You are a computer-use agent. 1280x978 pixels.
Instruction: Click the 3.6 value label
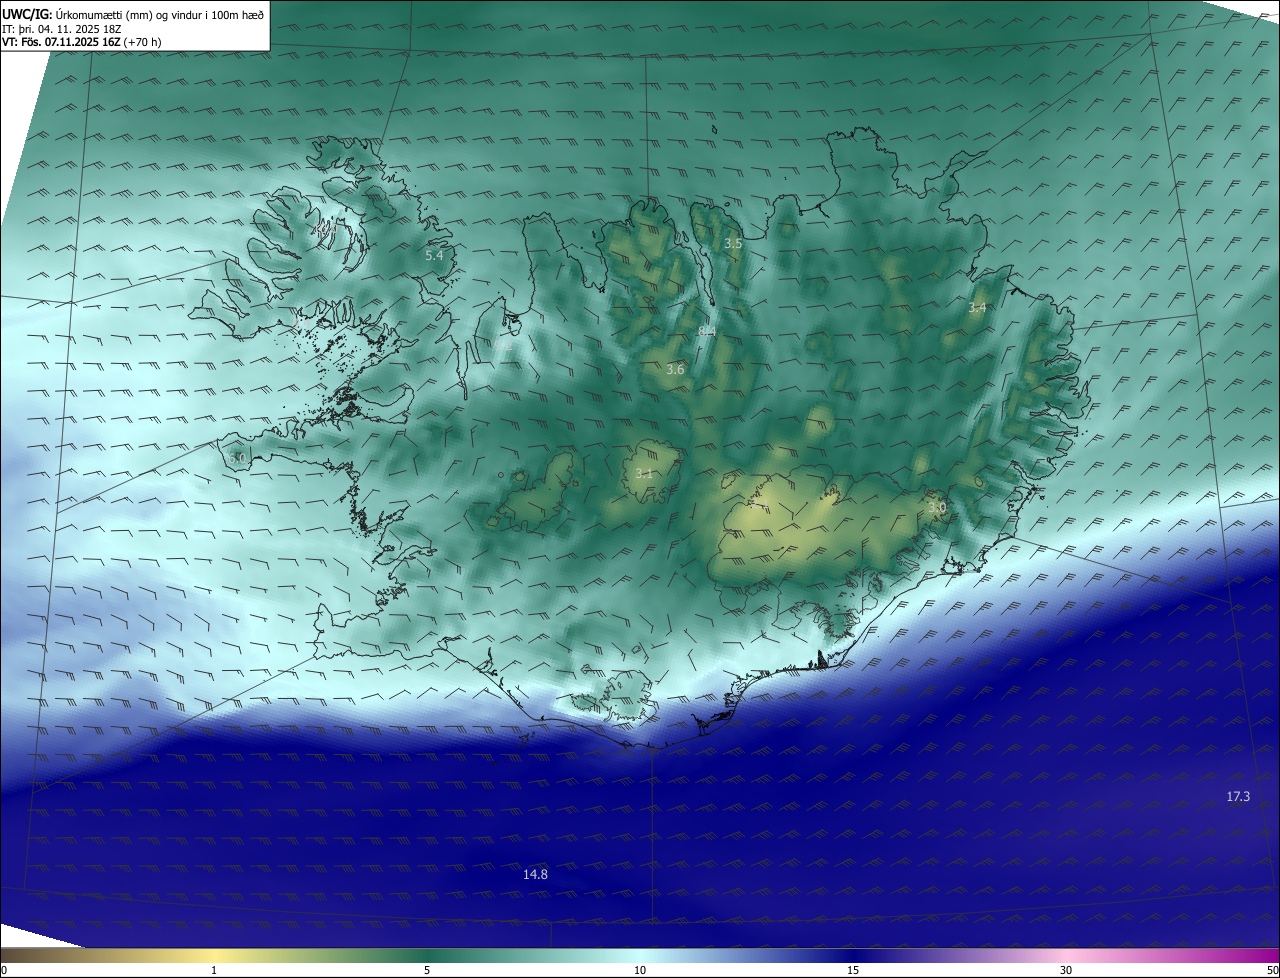pos(675,369)
